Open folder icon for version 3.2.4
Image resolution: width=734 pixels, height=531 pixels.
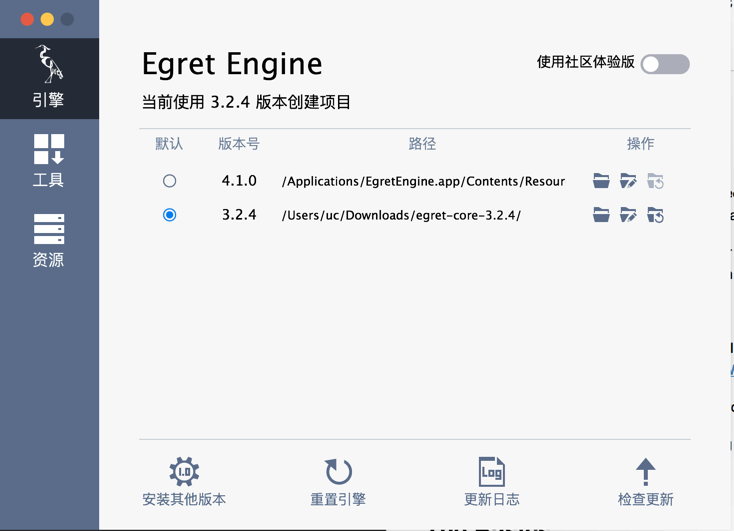coord(601,215)
